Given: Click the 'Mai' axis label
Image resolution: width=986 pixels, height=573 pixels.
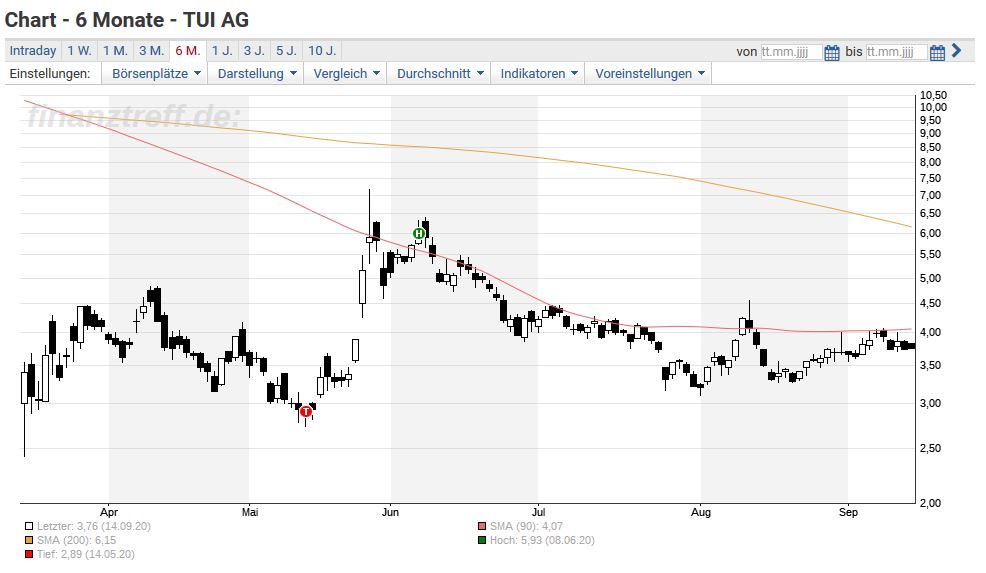Looking at the screenshot, I should point(250,513).
